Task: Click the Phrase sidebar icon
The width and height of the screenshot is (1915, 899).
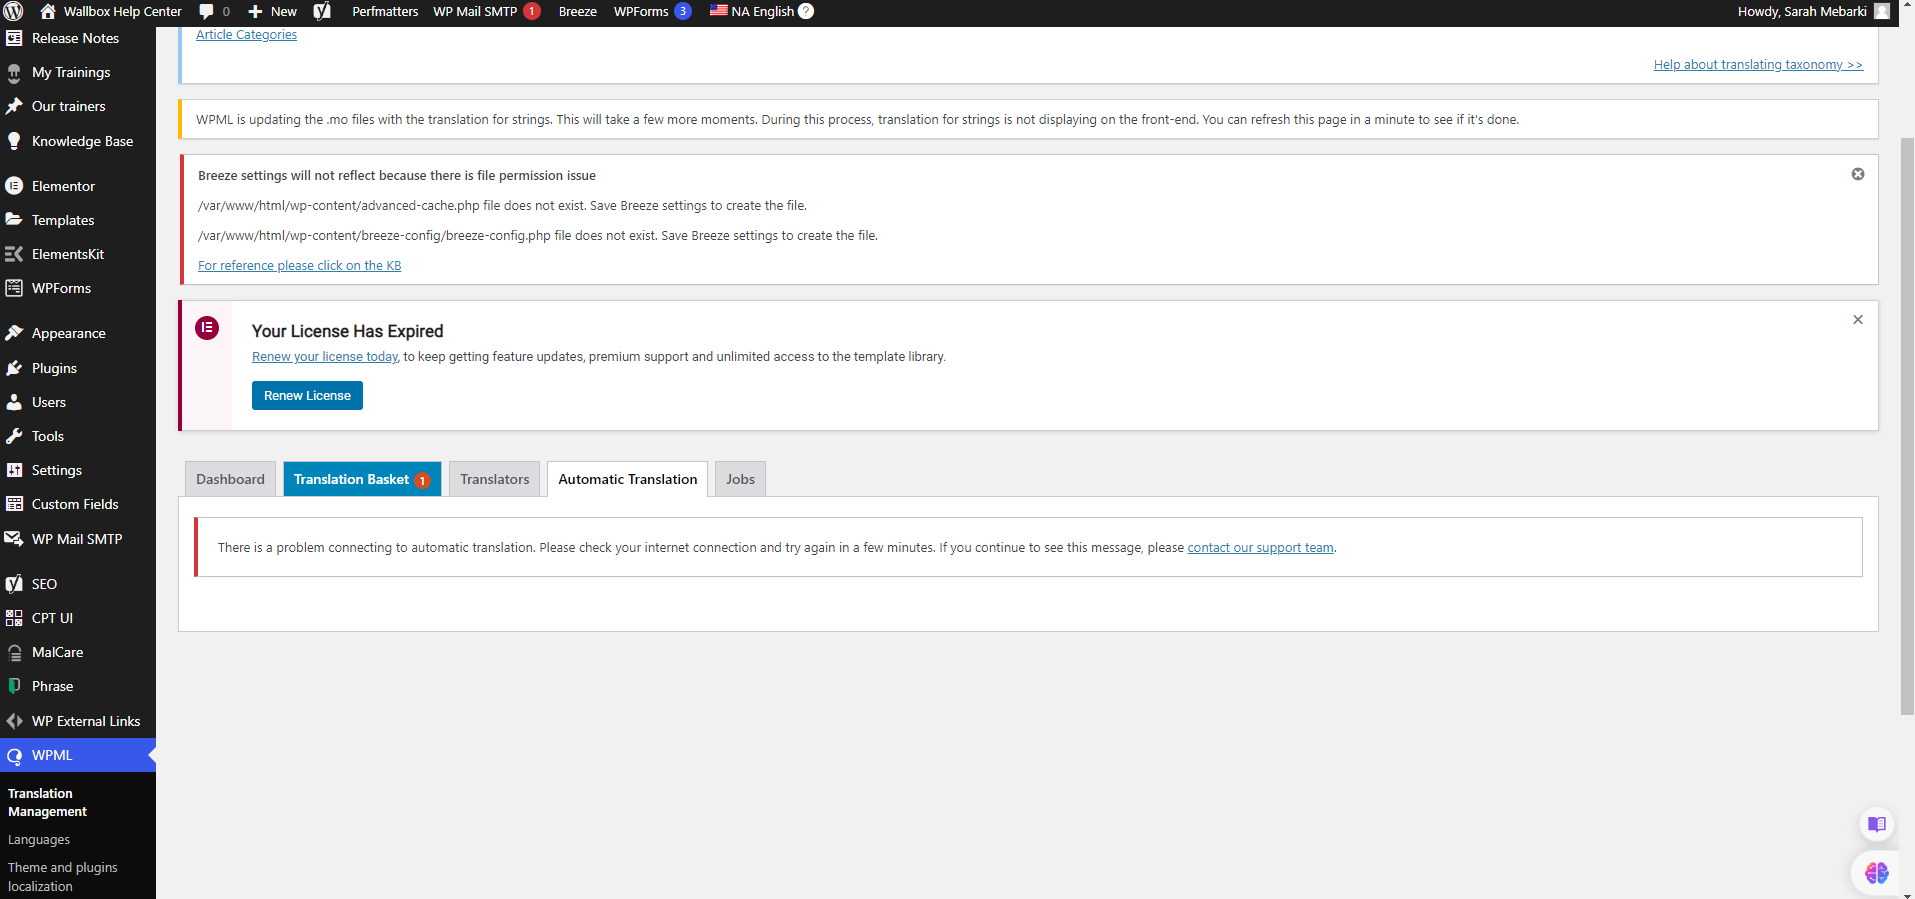Action: pyautogui.click(x=14, y=686)
